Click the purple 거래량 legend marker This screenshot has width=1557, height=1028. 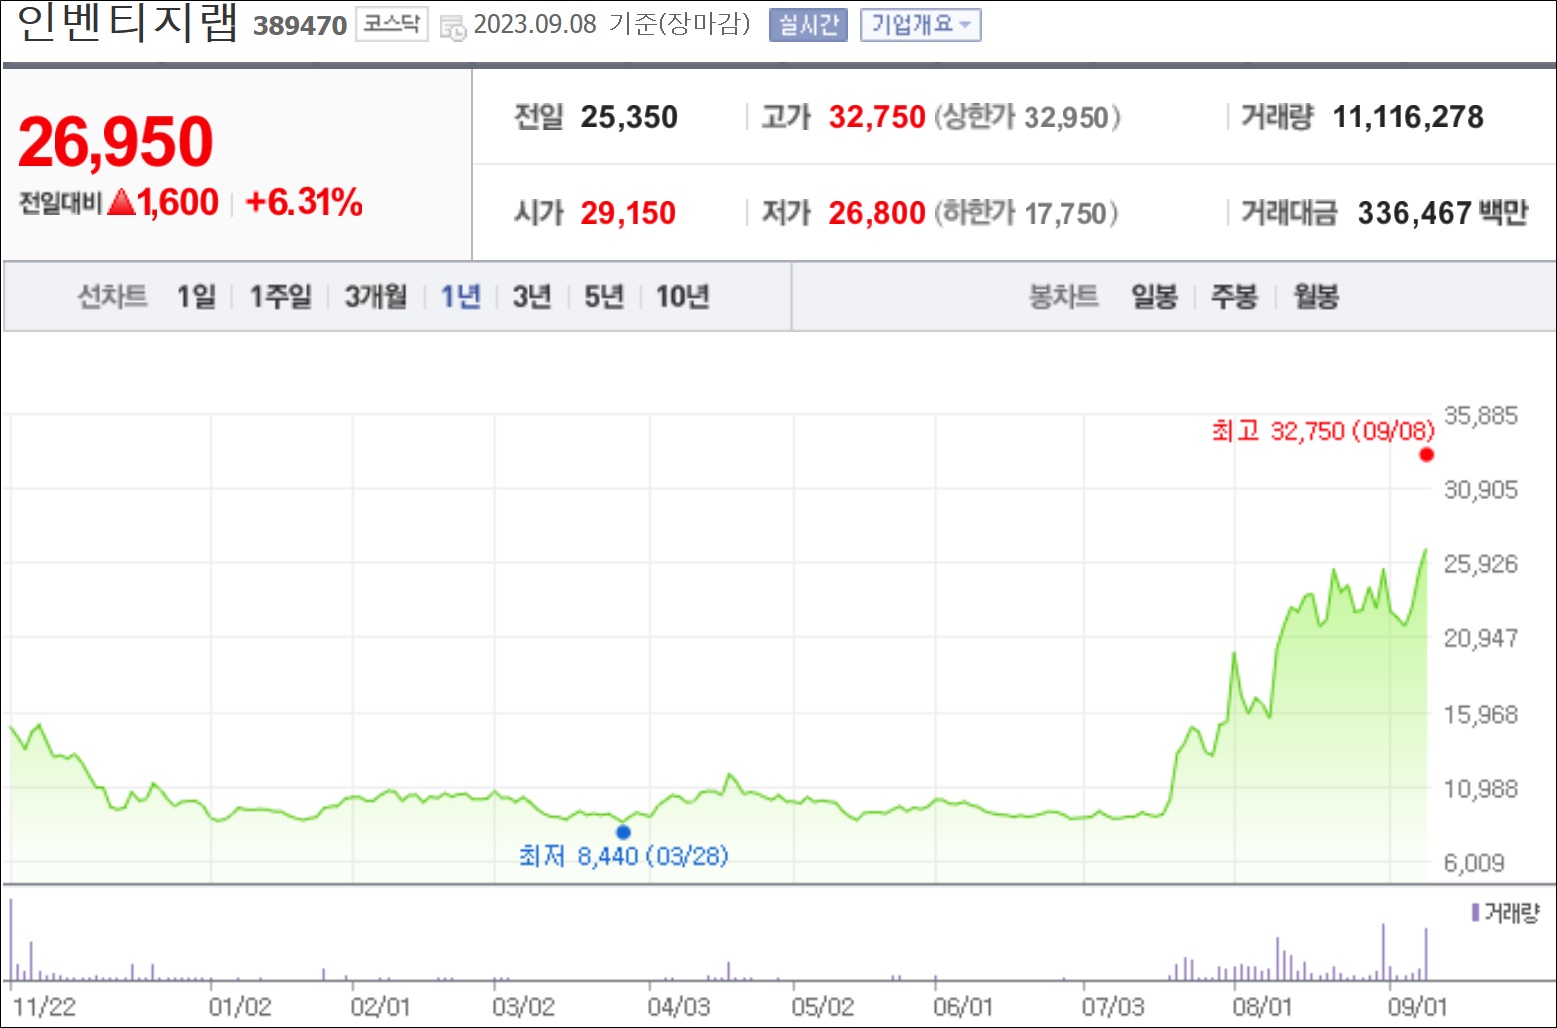(1475, 912)
